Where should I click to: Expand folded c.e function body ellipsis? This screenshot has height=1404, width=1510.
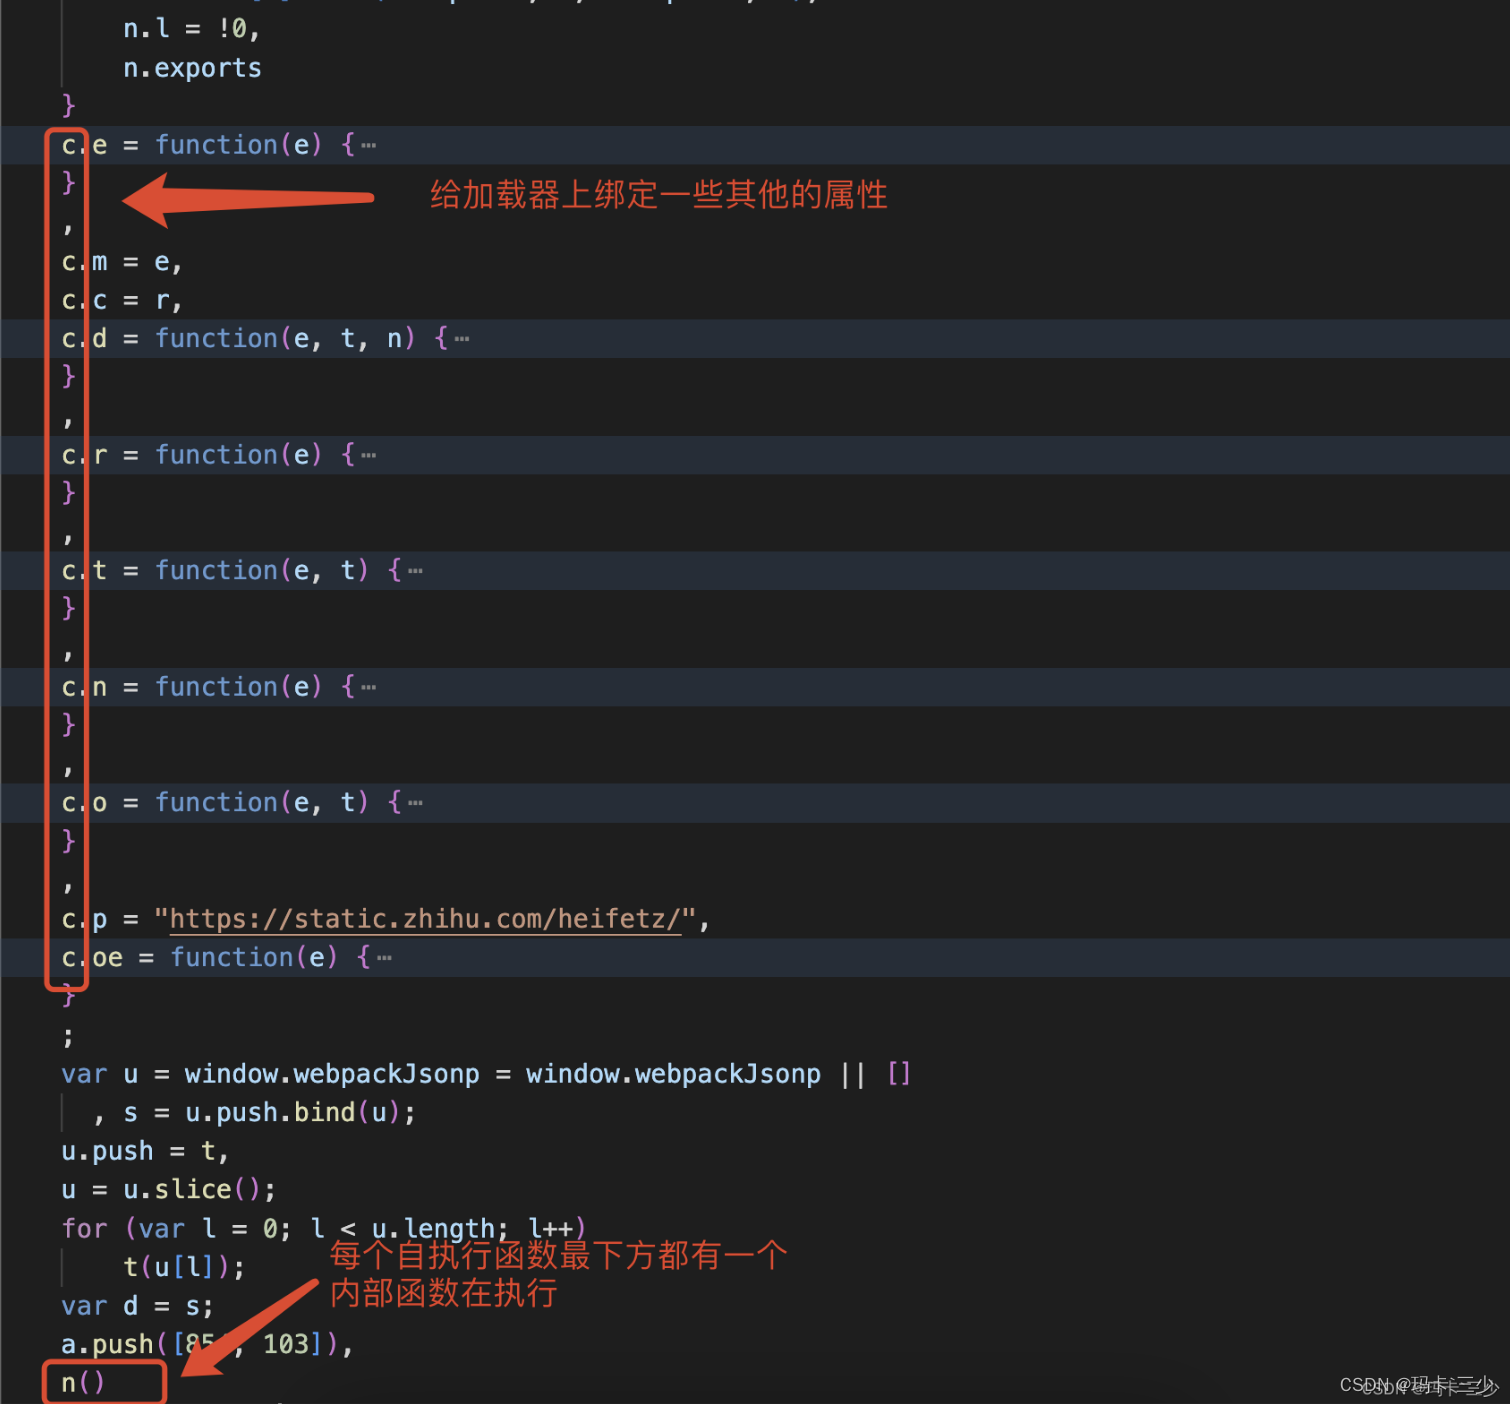(369, 146)
